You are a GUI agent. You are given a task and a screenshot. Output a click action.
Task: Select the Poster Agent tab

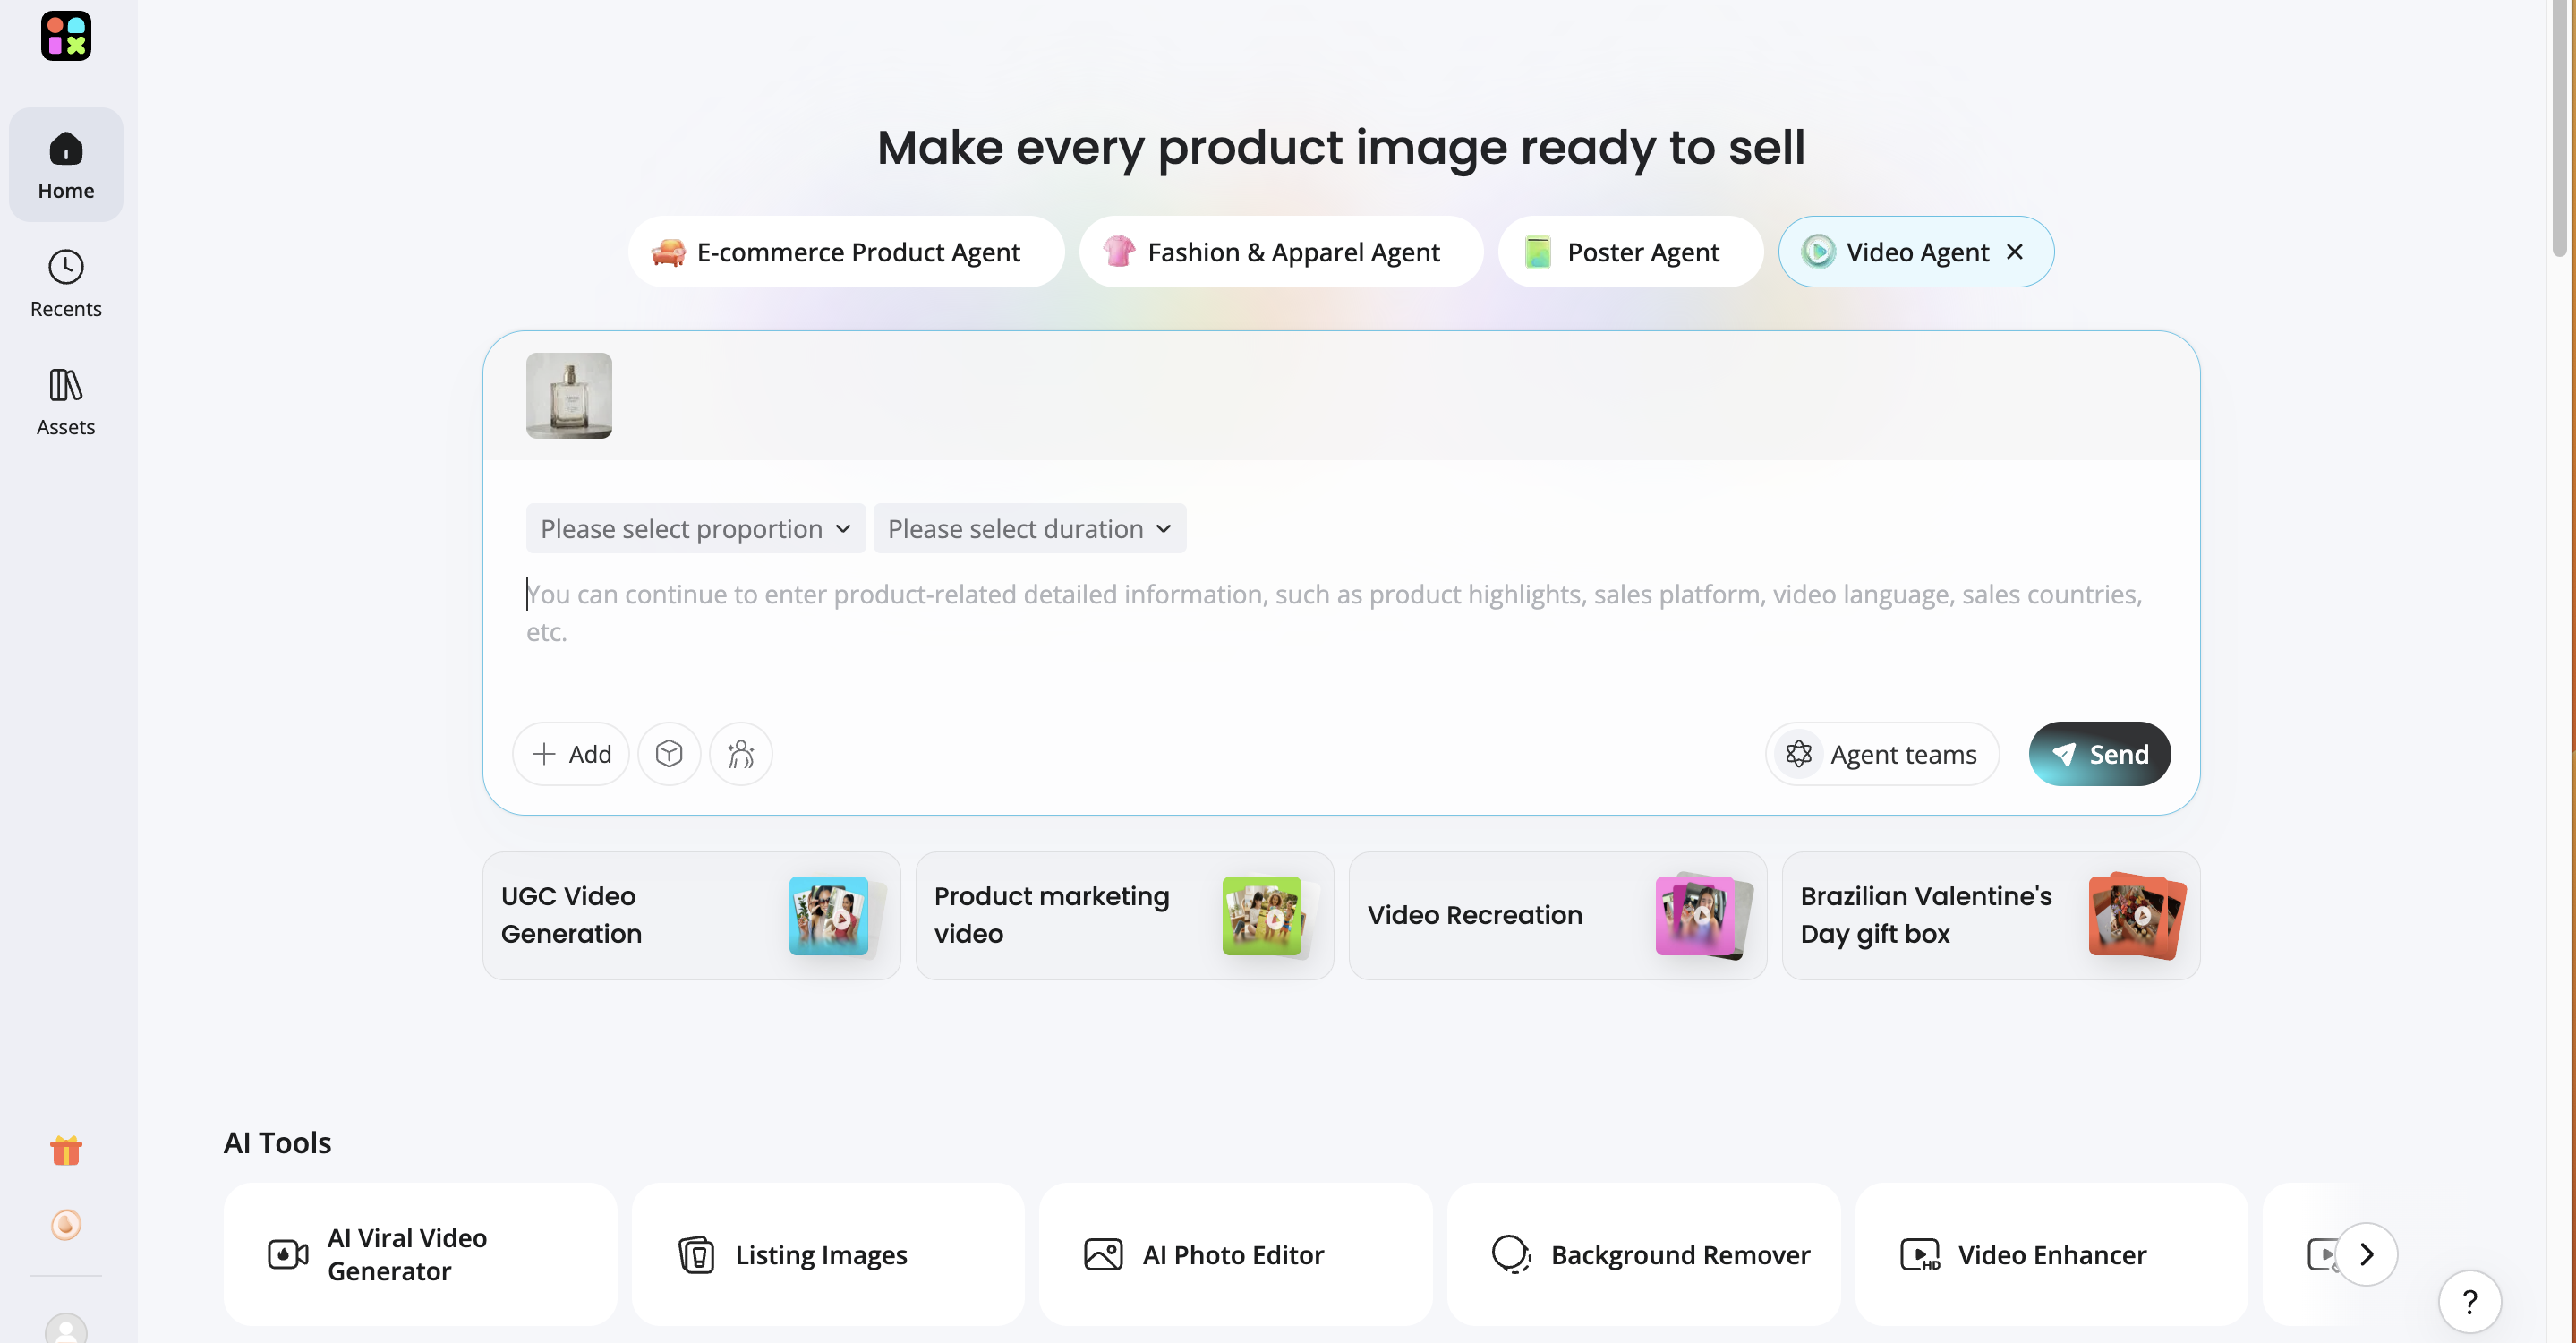click(1630, 252)
